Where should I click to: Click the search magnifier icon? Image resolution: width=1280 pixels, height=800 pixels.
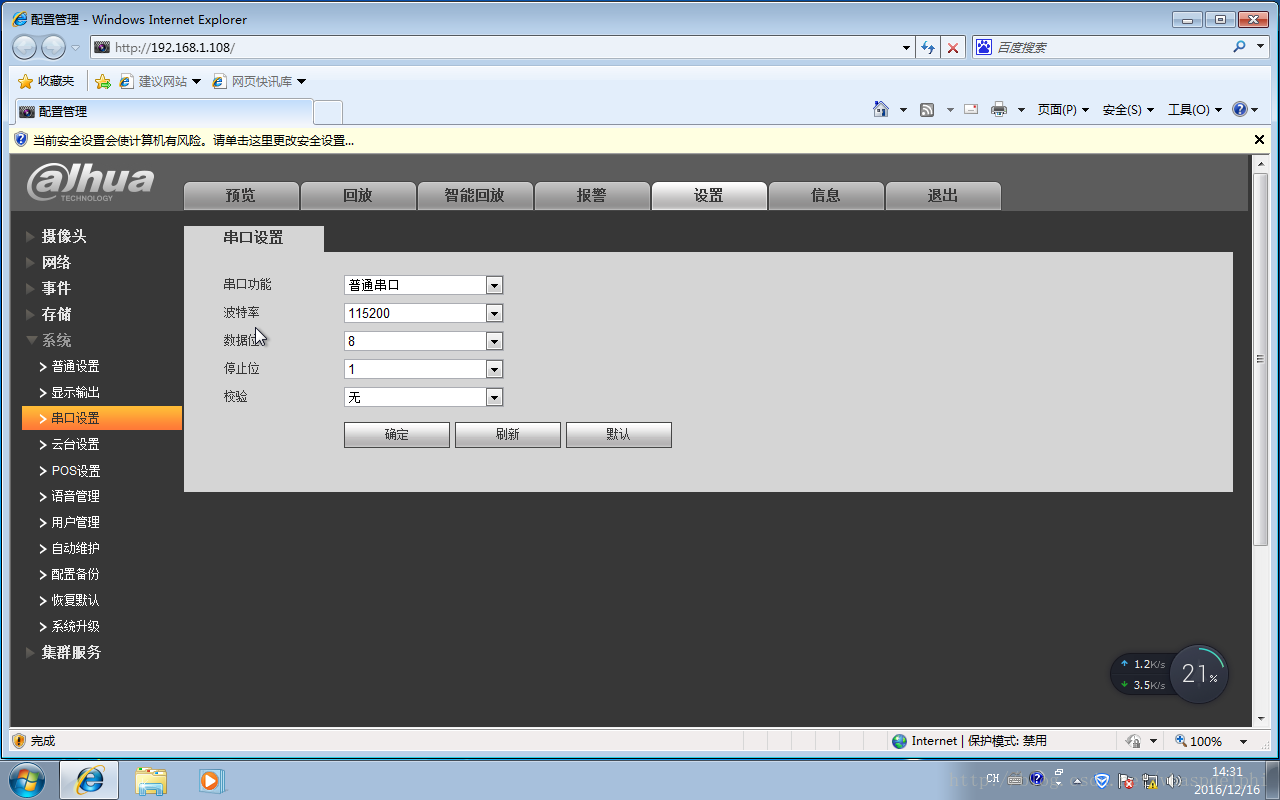(1240, 47)
